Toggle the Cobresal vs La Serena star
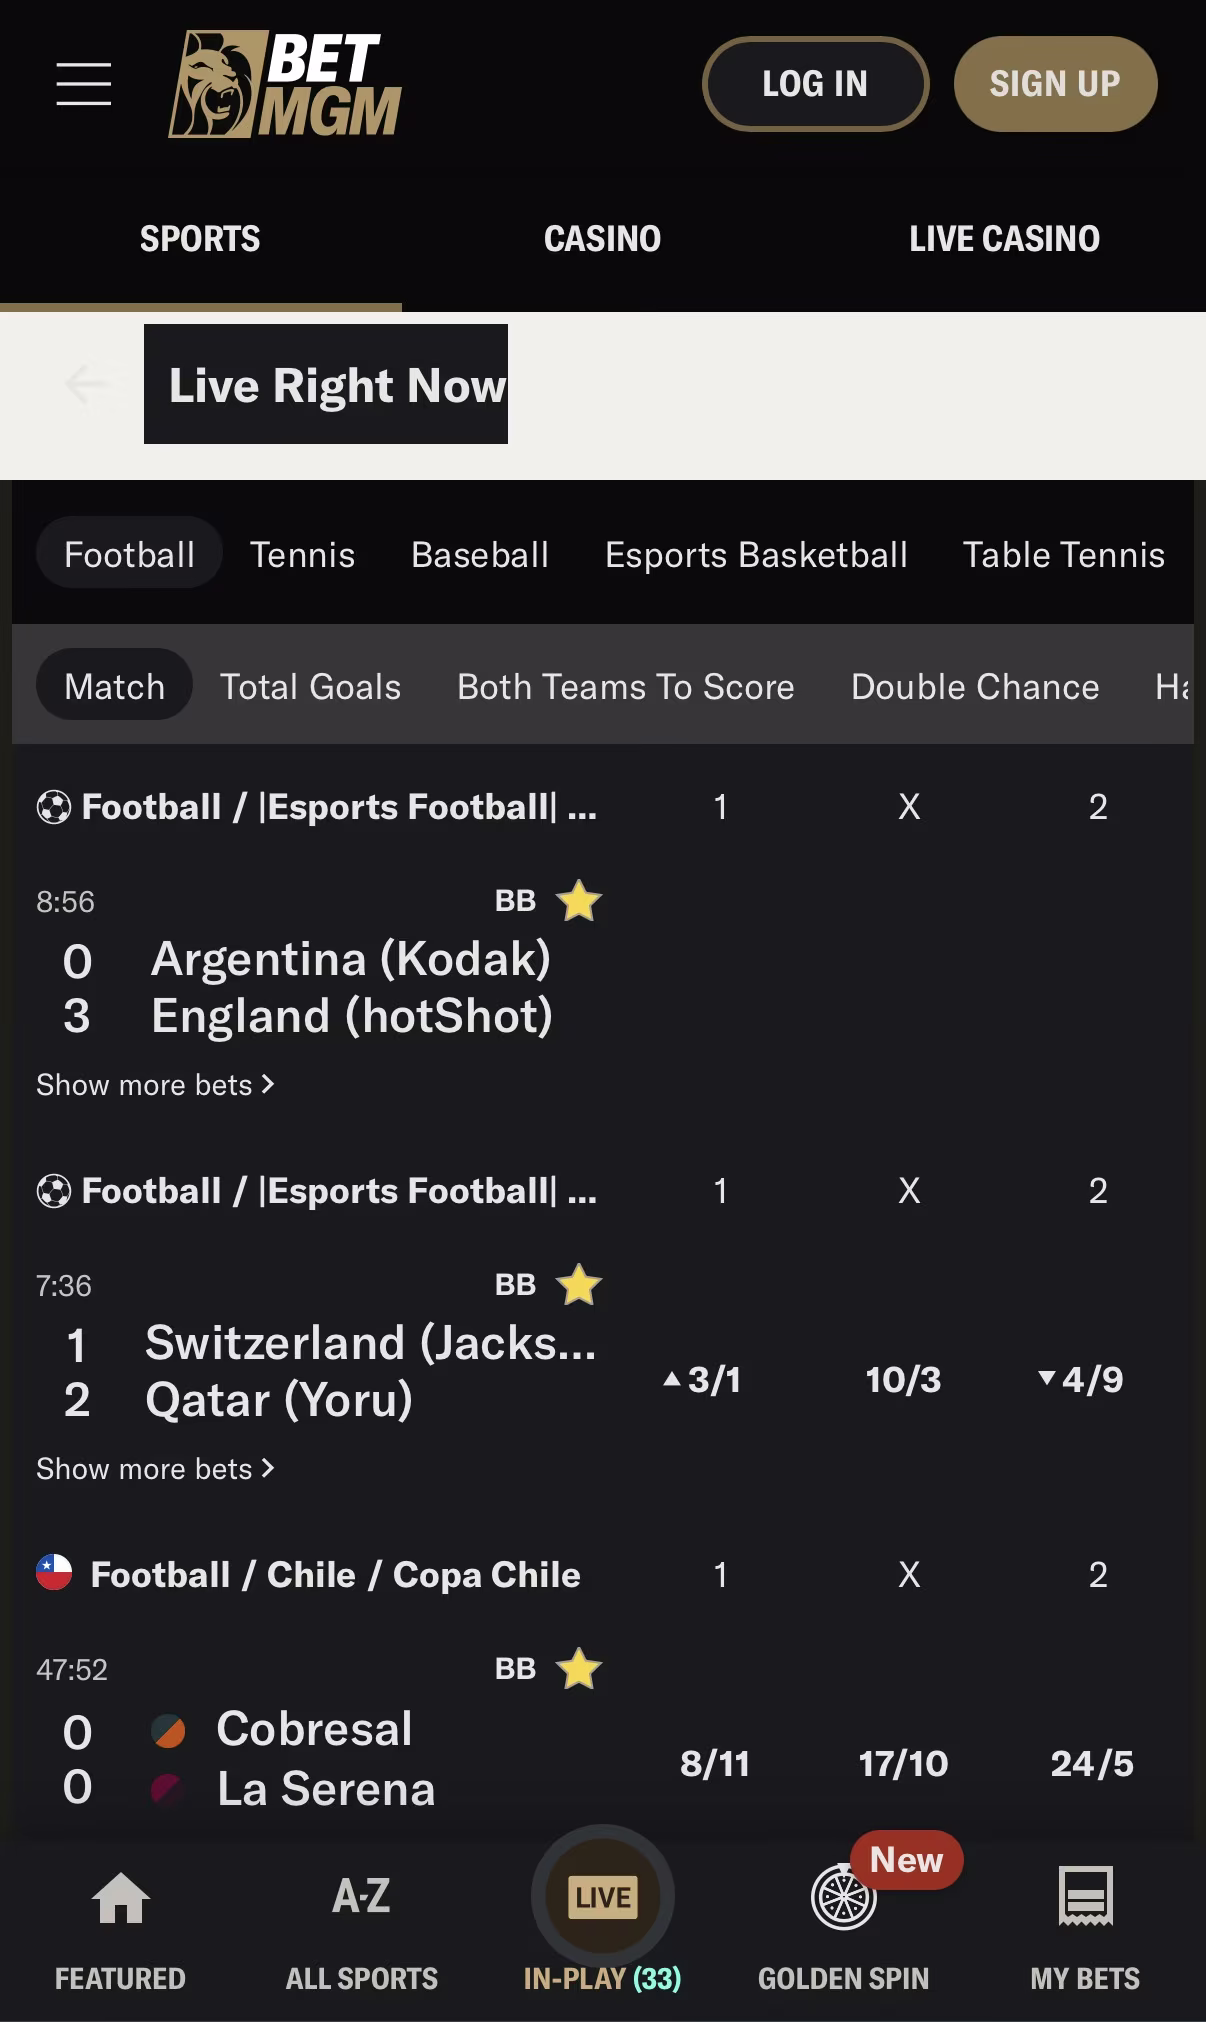This screenshot has height=2022, width=1206. point(579,1668)
